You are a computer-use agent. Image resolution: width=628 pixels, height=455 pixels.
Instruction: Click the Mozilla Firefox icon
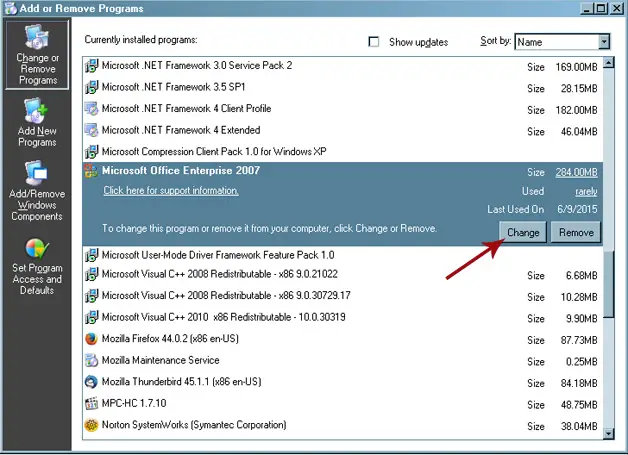coord(91,339)
